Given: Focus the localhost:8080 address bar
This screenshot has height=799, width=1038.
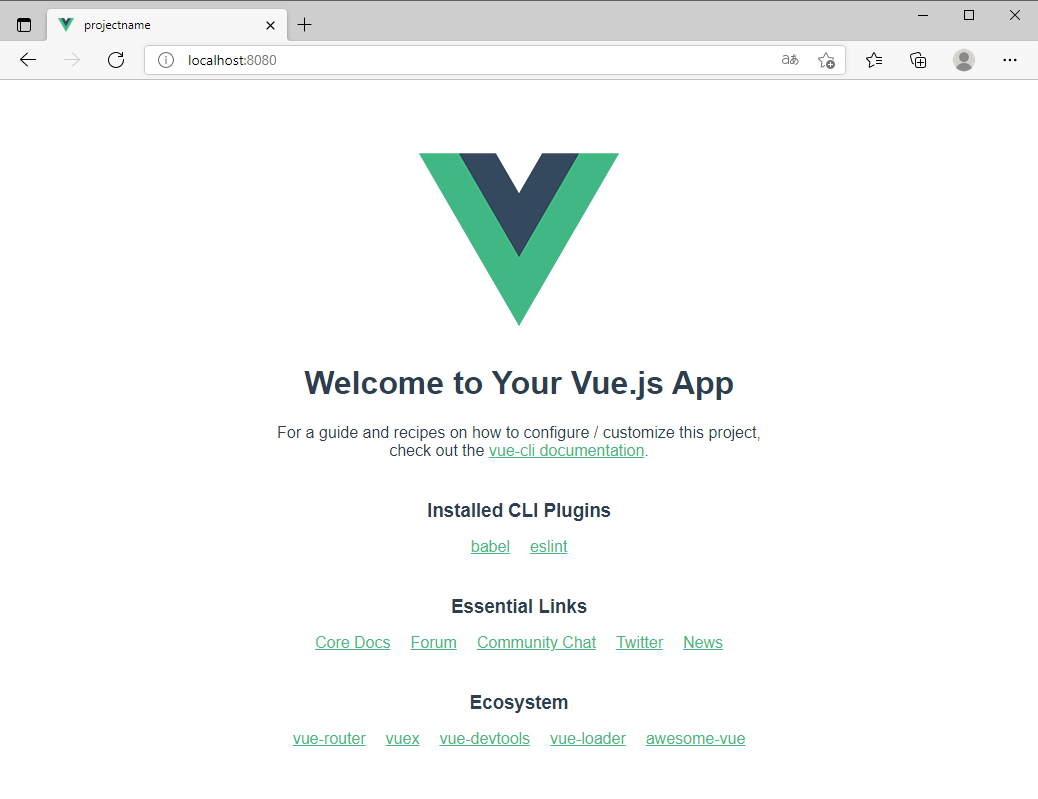Looking at the screenshot, I should (463, 60).
